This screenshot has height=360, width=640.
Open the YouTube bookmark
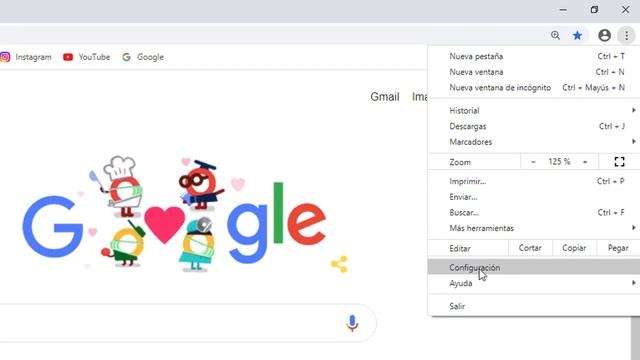point(87,57)
